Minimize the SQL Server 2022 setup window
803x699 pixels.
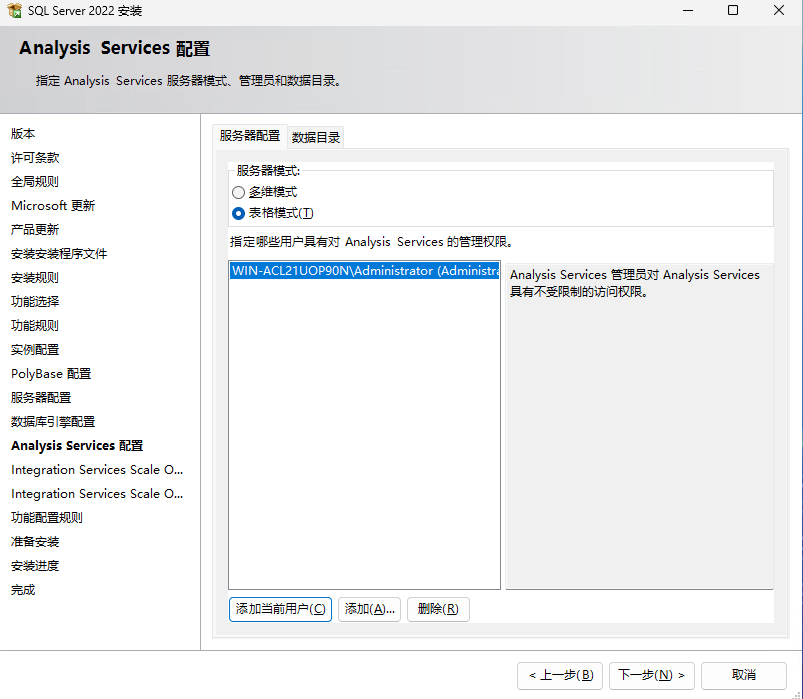[x=688, y=10]
